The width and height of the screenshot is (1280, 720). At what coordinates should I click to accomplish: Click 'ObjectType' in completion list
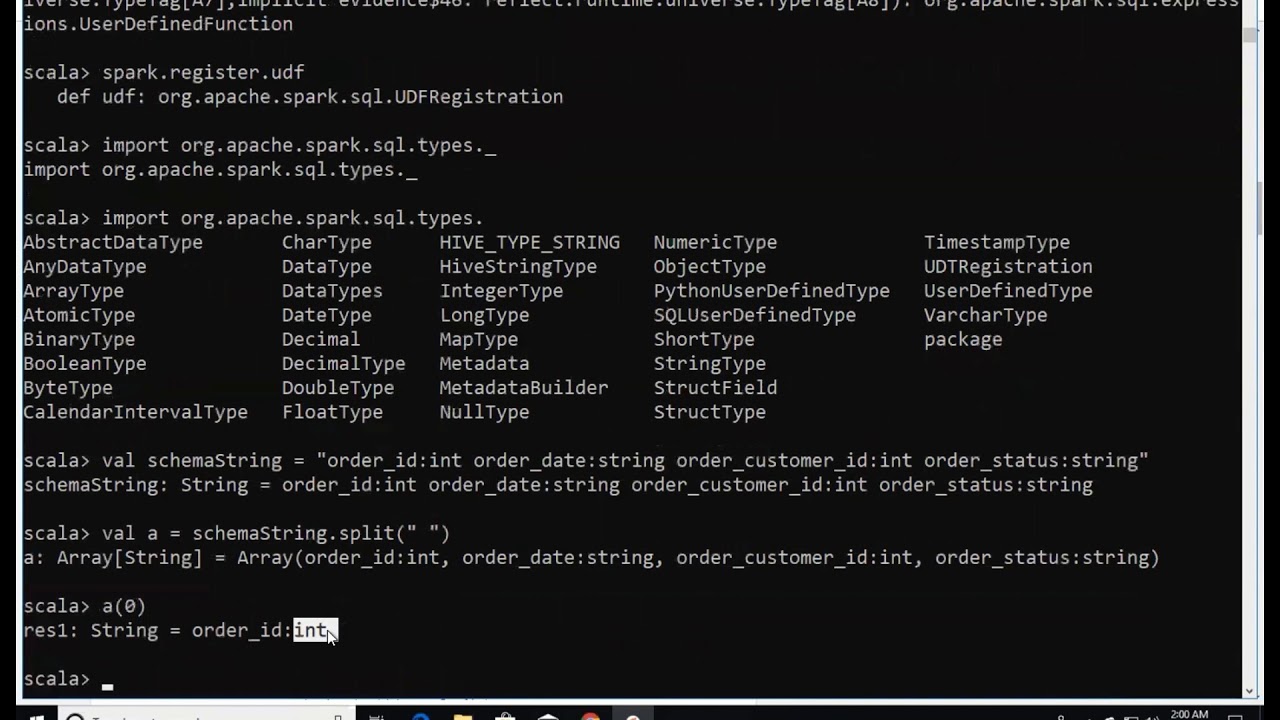(710, 267)
